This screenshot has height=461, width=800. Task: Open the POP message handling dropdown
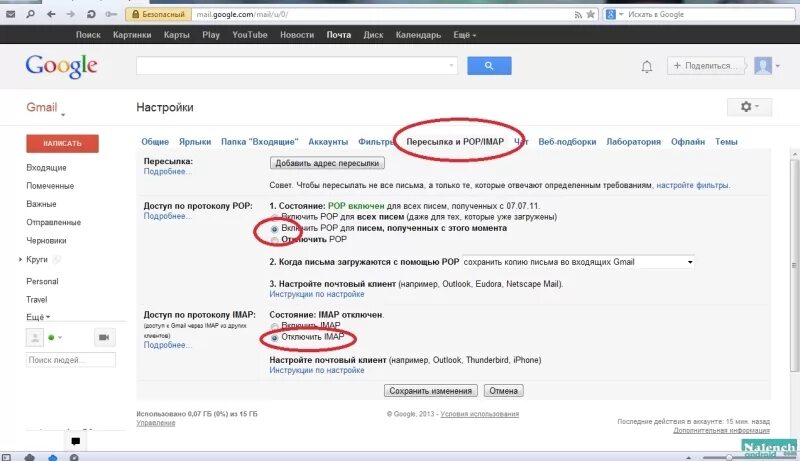click(x=578, y=262)
